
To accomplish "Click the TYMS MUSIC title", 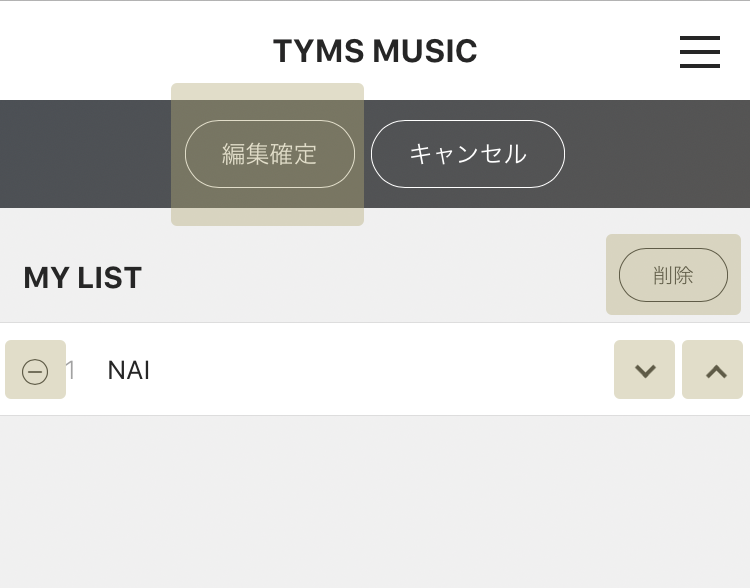I will coord(375,51).
